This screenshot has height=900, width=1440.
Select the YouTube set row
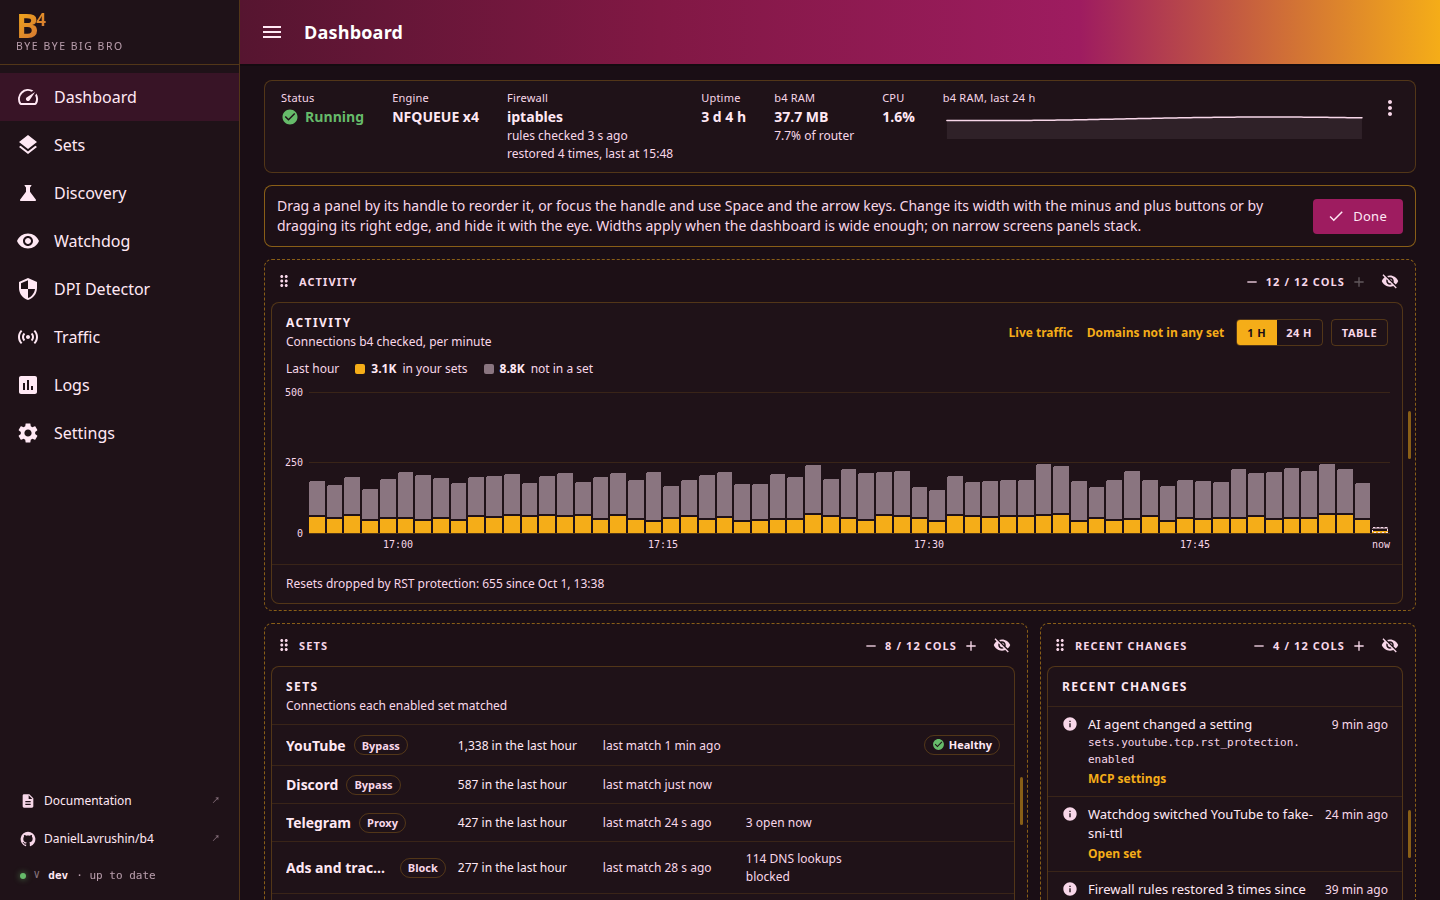pyautogui.click(x=642, y=745)
